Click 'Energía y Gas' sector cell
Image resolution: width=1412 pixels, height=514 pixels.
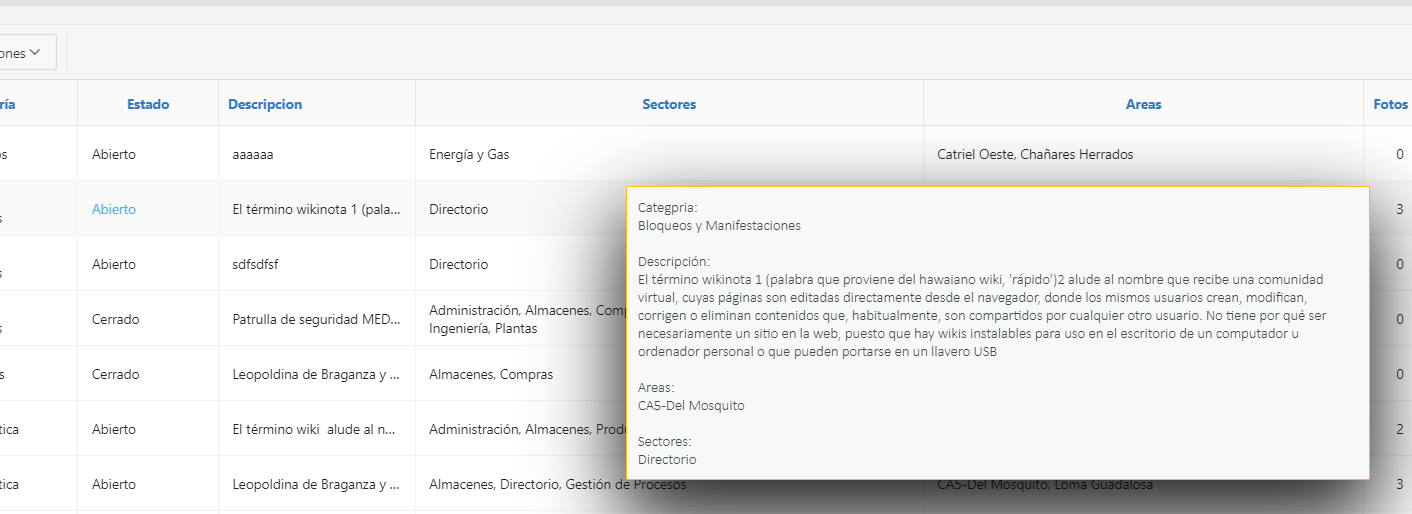click(x=470, y=154)
